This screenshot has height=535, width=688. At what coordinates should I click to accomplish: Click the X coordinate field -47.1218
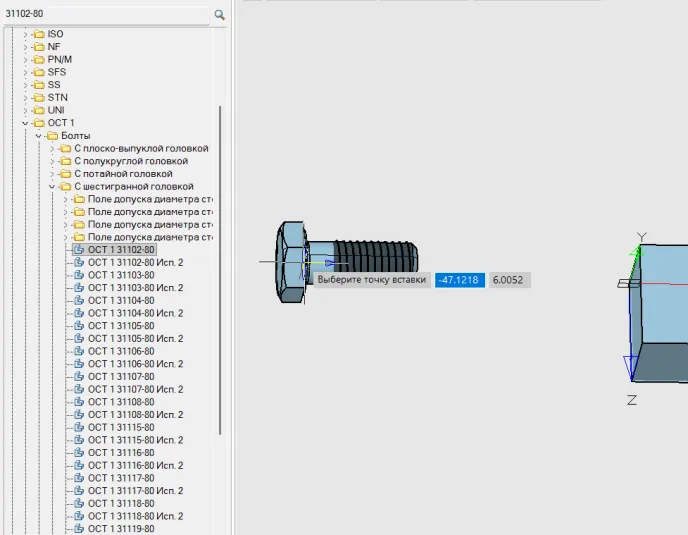pos(460,281)
